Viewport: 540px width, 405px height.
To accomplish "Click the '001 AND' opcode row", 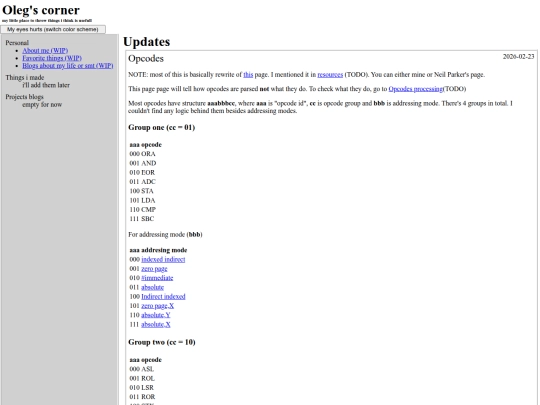I will [x=143, y=163].
